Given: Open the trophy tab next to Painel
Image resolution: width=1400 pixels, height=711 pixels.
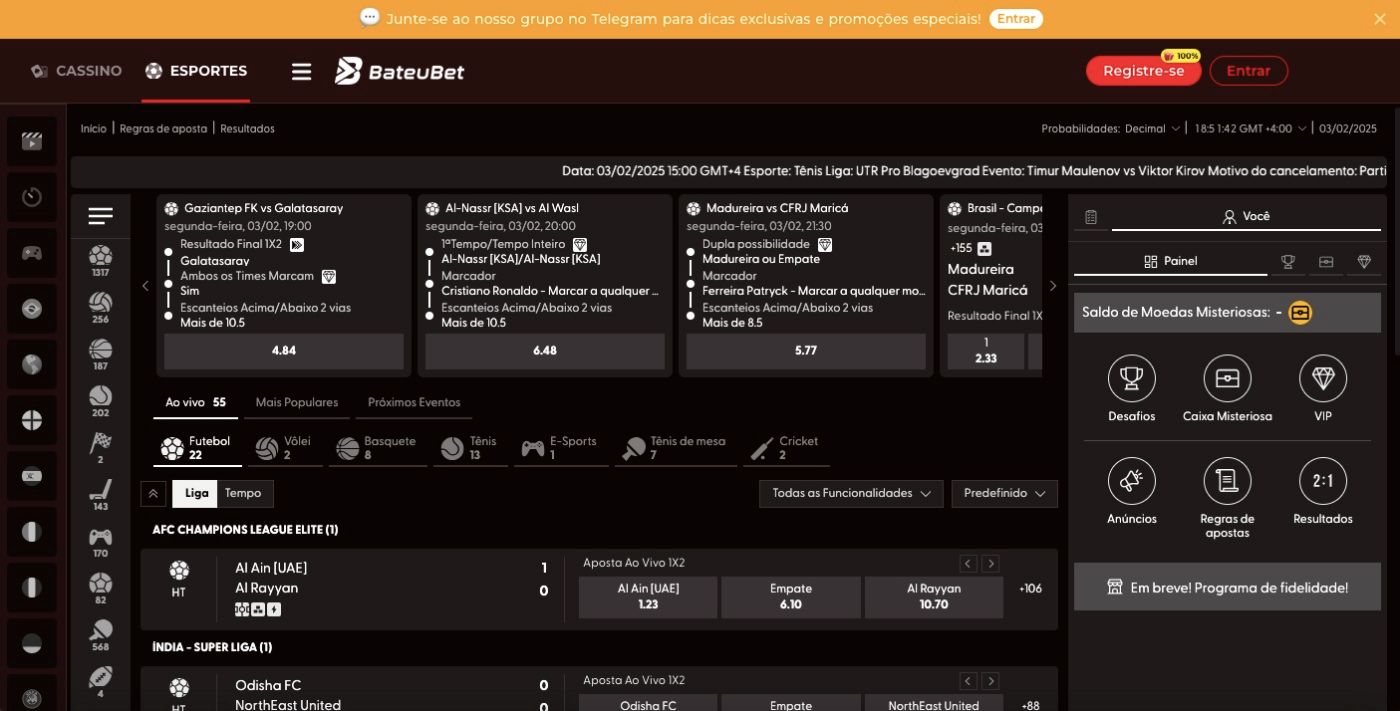Looking at the screenshot, I should [1288, 262].
